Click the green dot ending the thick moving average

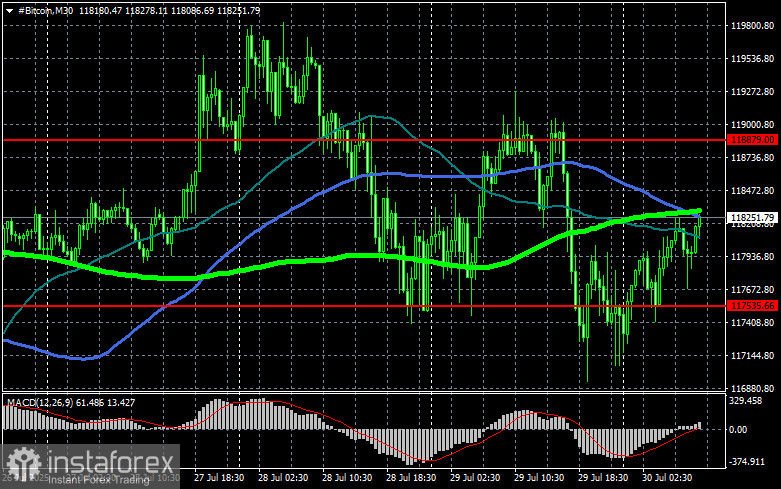[699, 211]
